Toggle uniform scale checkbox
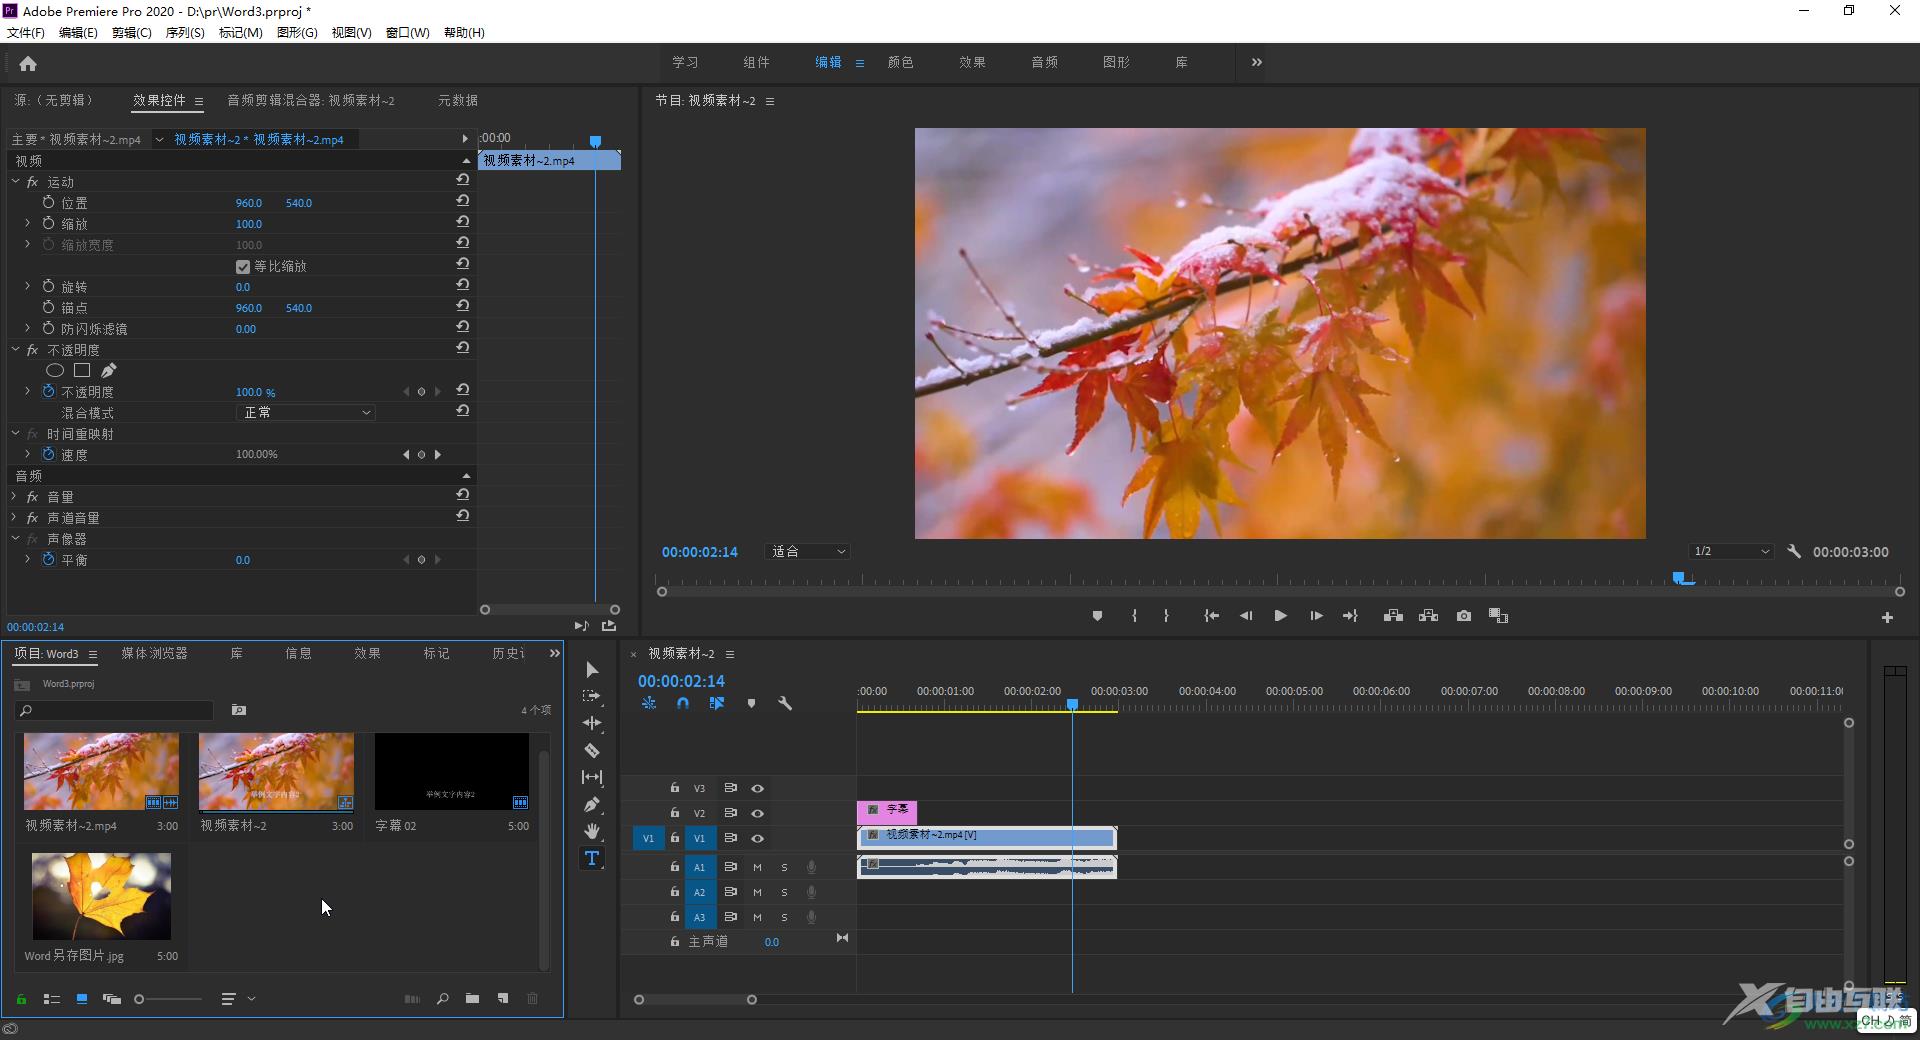The height and width of the screenshot is (1040, 1920). (x=242, y=267)
